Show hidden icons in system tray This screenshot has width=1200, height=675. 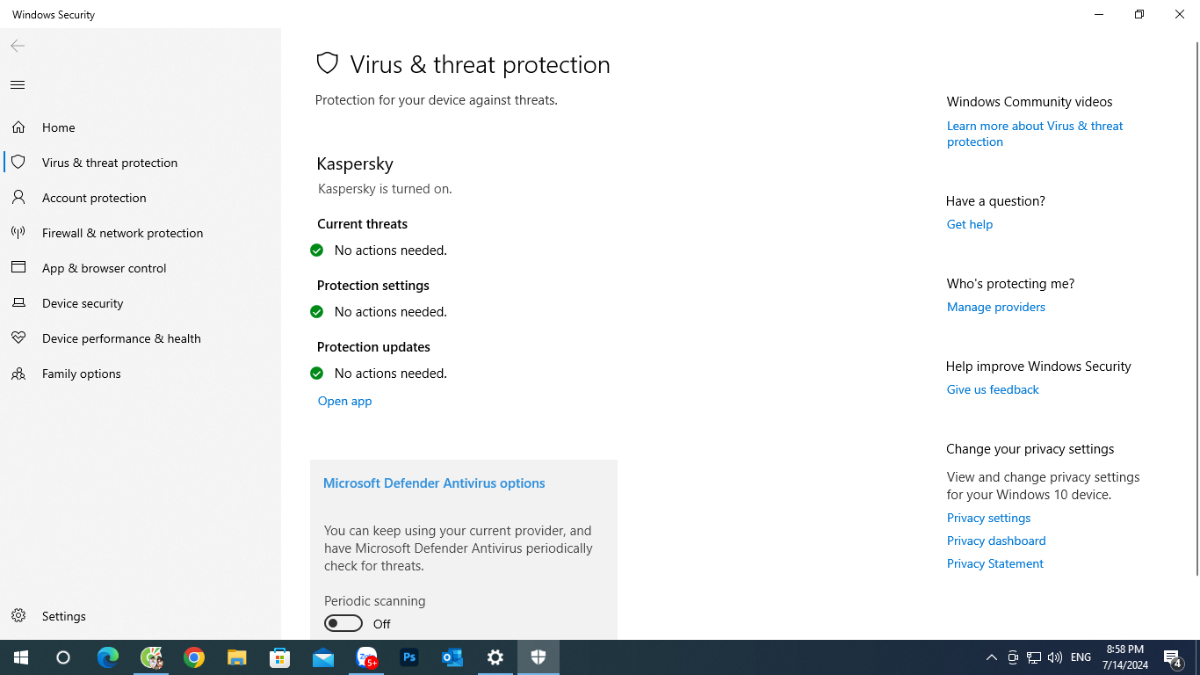pyautogui.click(x=991, y=657)
